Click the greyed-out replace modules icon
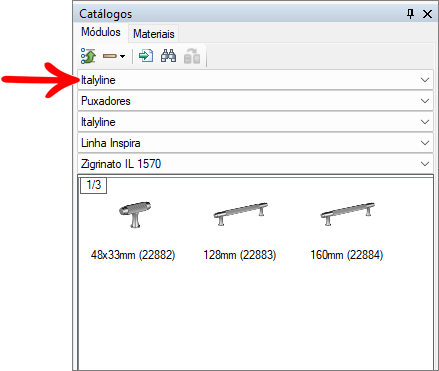This screenshot has height=371, width=439. [192, 56]
